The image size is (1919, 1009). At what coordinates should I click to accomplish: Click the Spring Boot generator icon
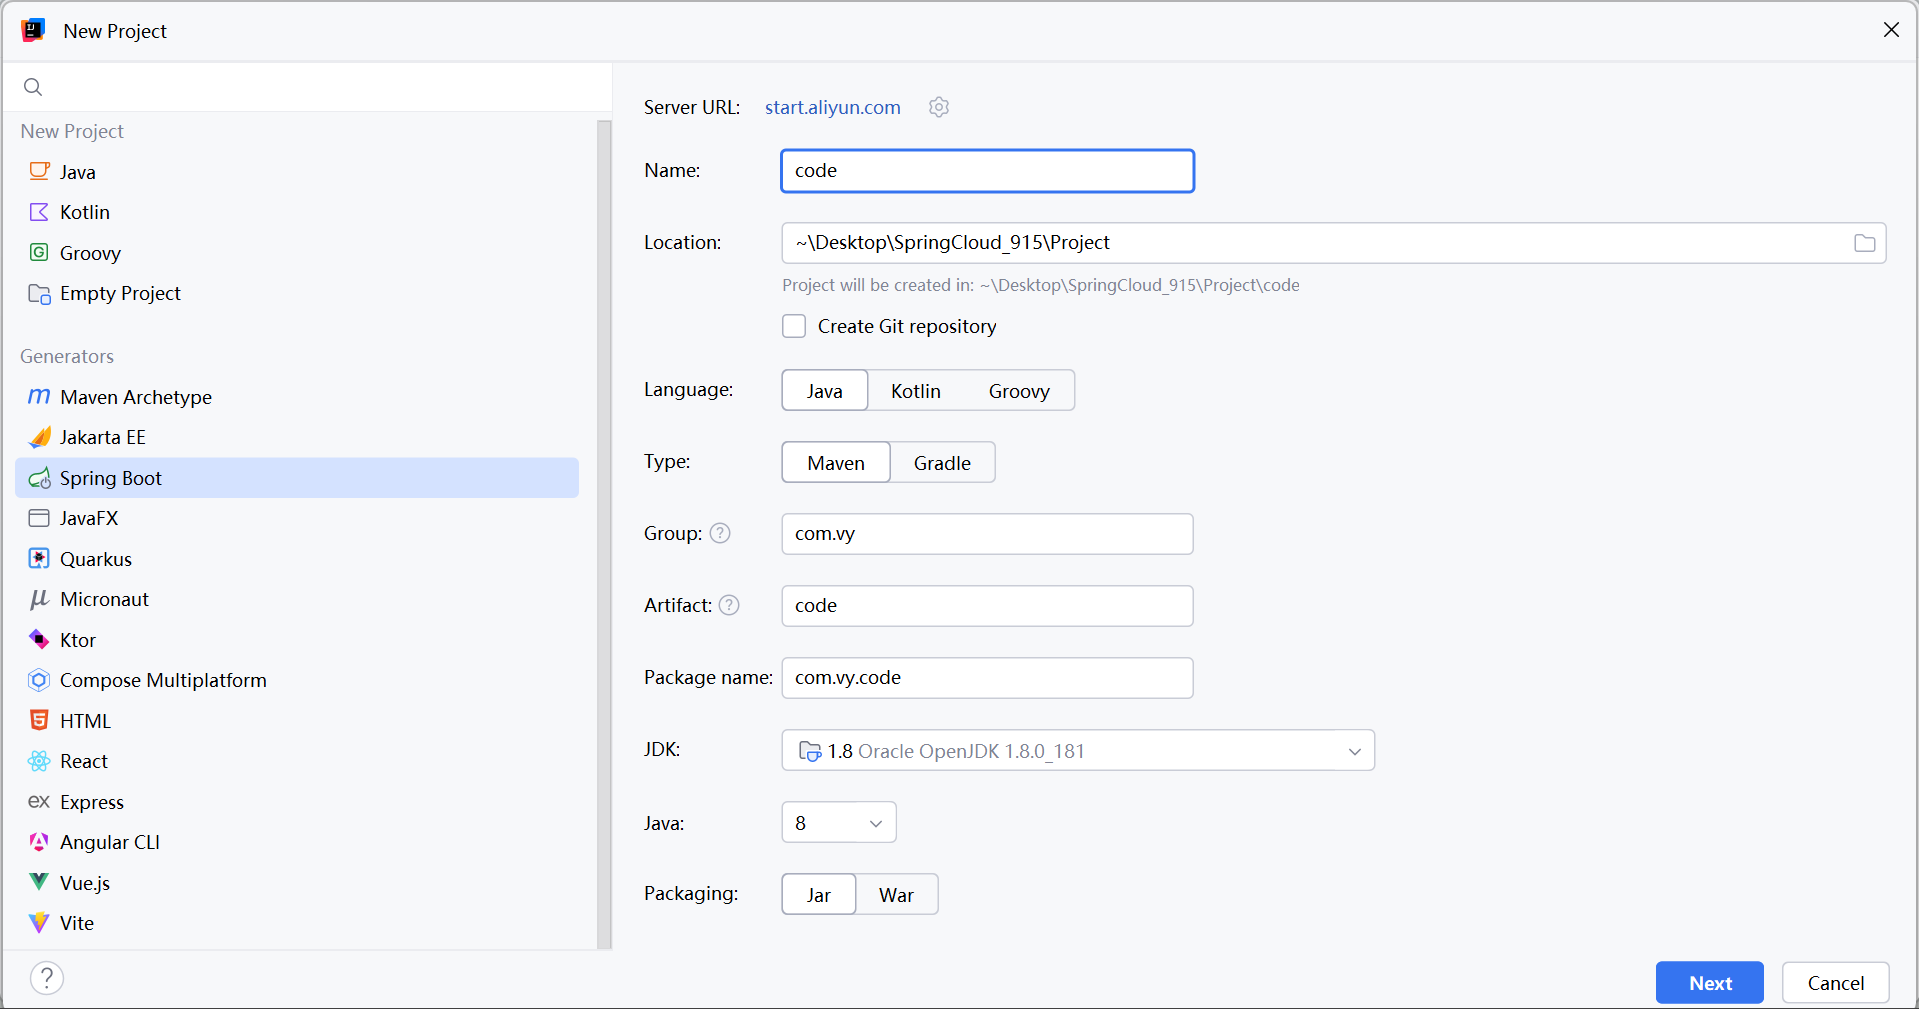[39, 478]
